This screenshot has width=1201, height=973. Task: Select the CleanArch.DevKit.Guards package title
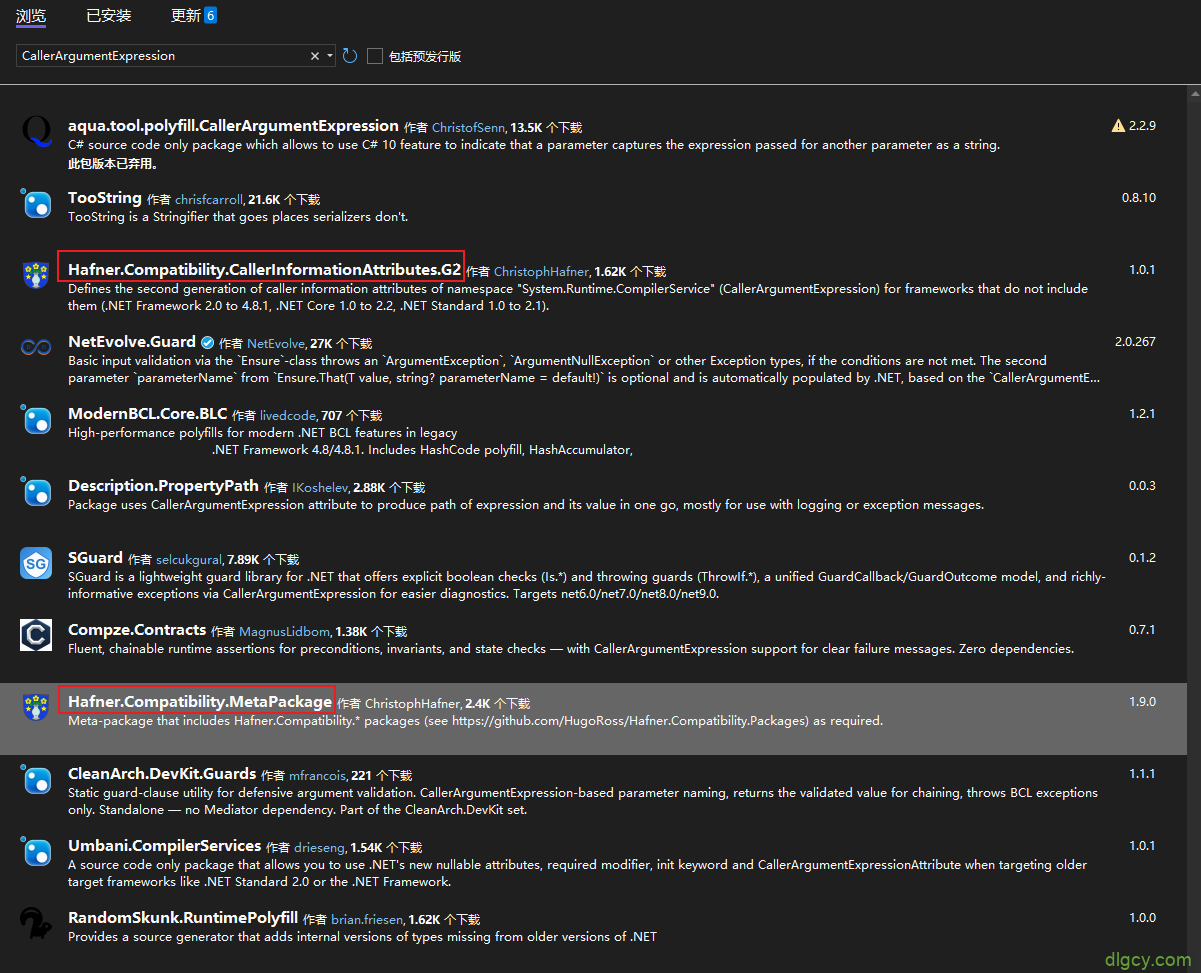[x=162, y=774]
